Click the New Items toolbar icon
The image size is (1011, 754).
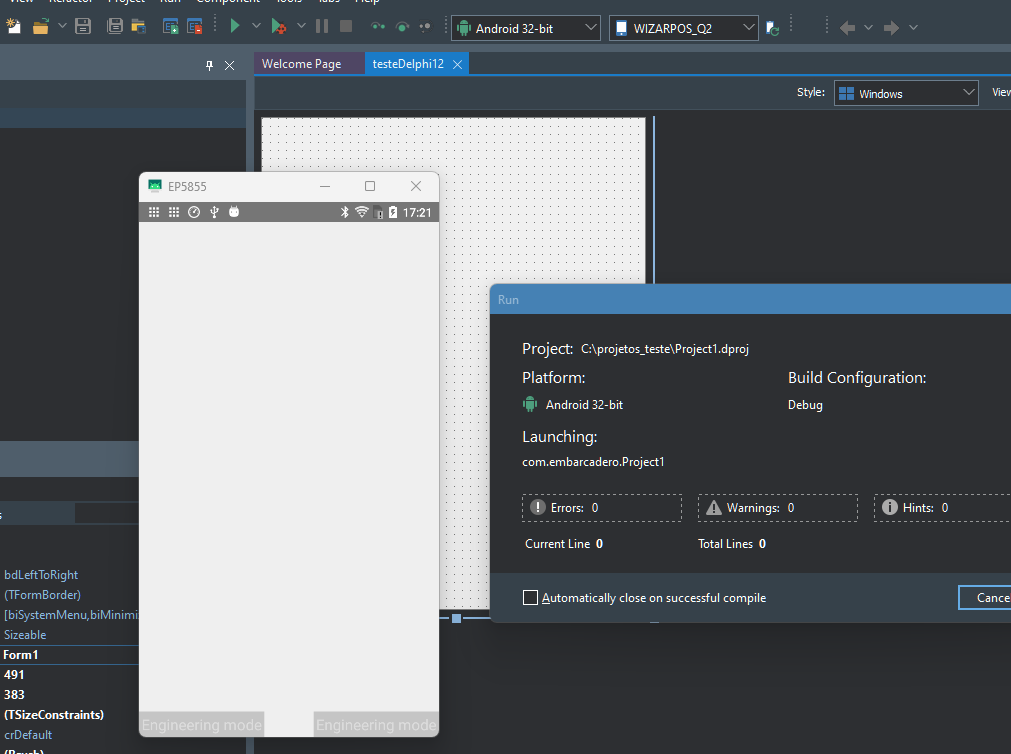tap(14, 26)
